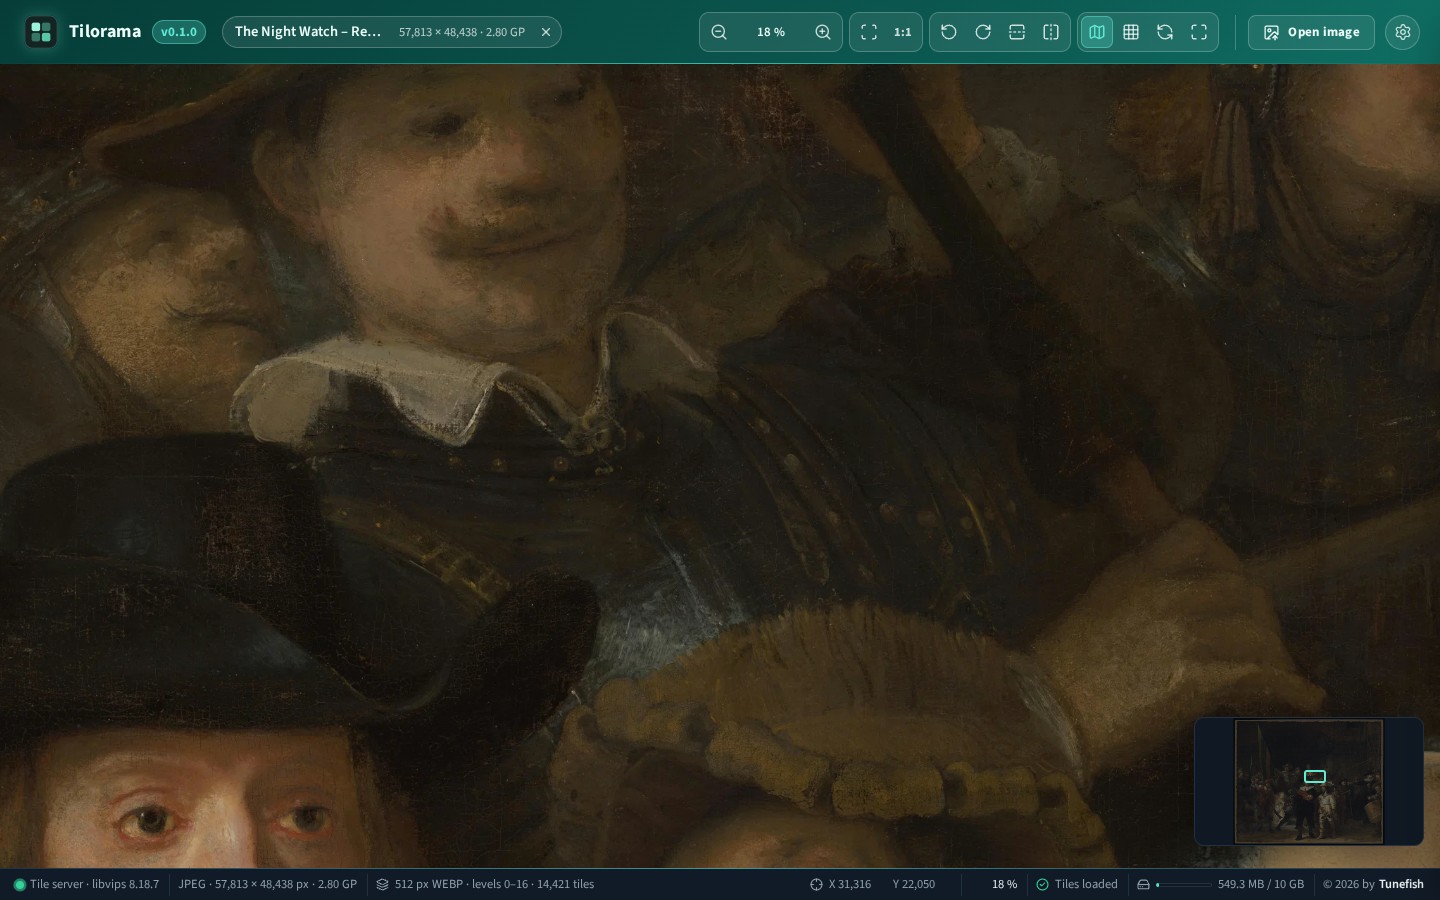
Task: Rotate image counter-clockwise
Action: click(949, 32)
